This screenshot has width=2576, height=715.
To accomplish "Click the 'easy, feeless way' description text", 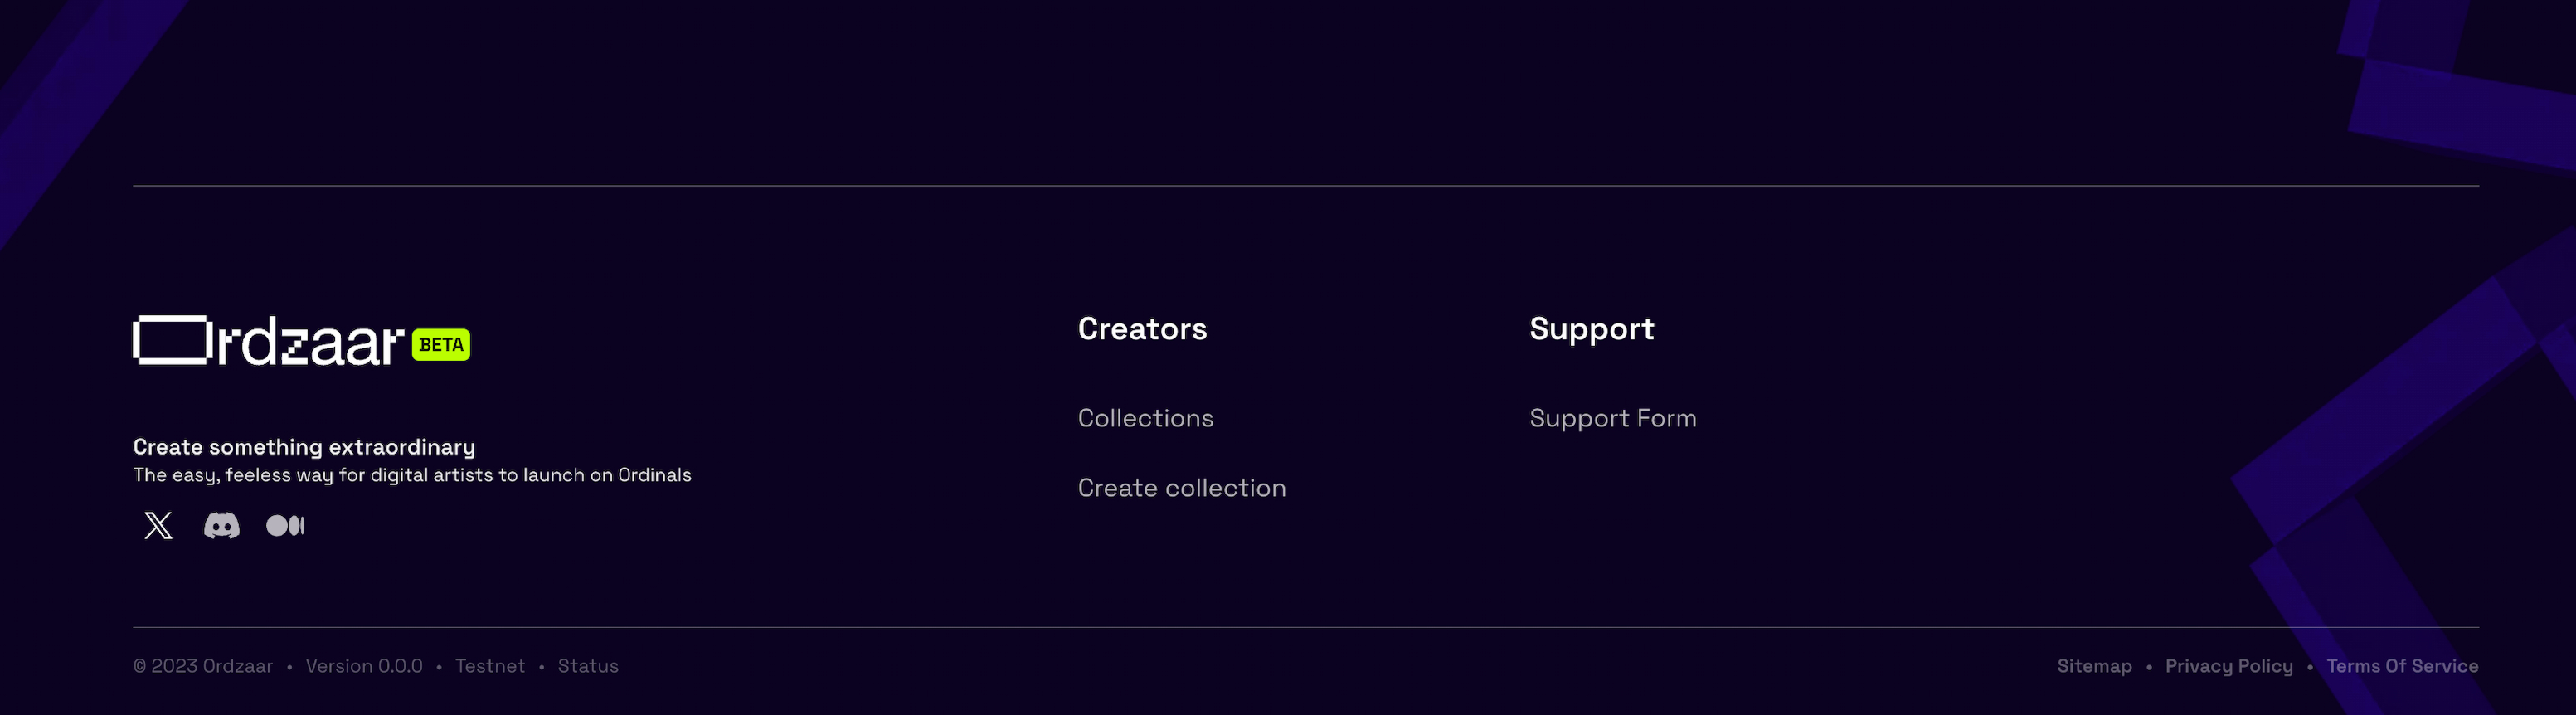I will coord(412,475).
